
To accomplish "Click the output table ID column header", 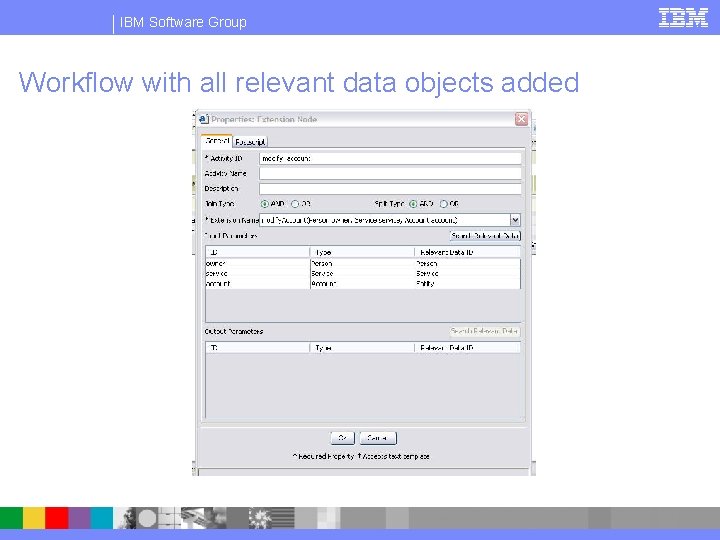I will pos(258,348).
